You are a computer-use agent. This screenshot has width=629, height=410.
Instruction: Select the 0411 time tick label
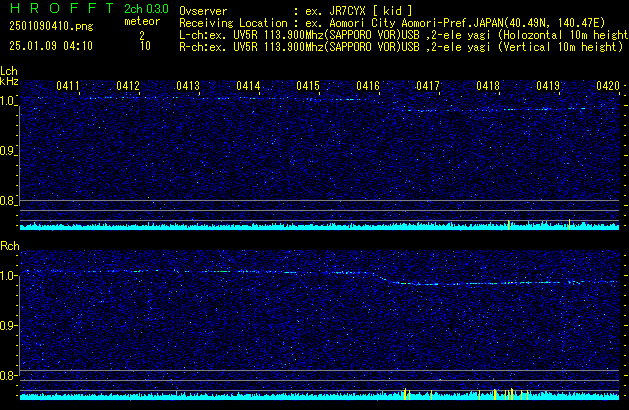coord(68,86)
